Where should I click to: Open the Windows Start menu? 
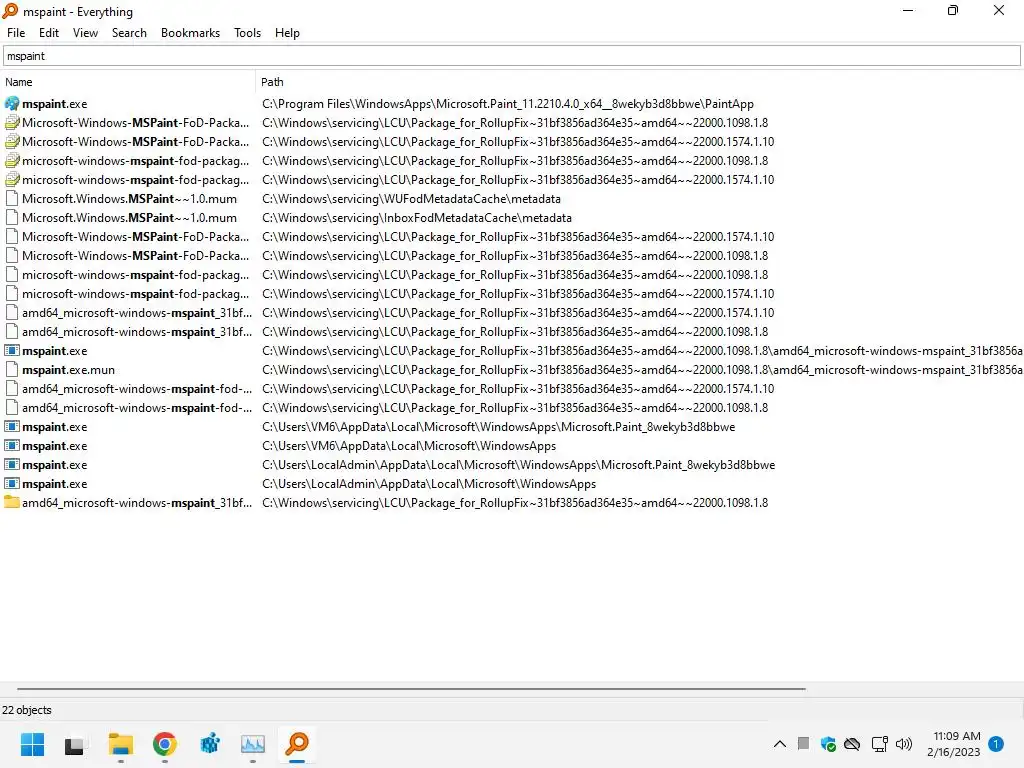click(x=33, y=744)
